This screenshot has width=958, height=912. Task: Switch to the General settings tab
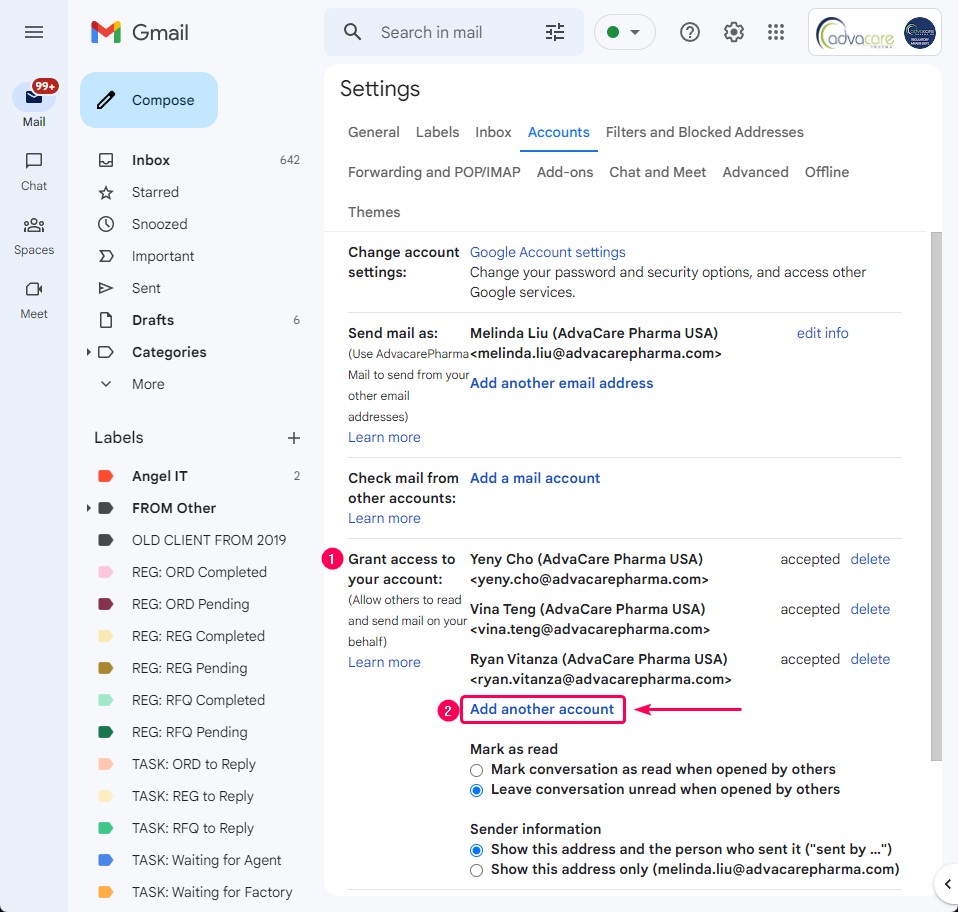(x=373, y=132)
